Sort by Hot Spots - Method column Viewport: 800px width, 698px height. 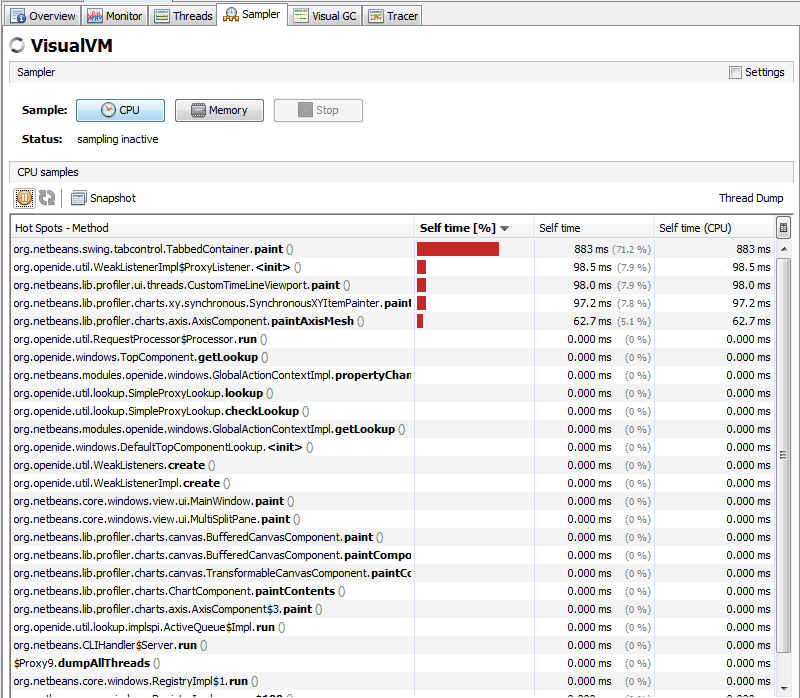(x=212, y=228)
